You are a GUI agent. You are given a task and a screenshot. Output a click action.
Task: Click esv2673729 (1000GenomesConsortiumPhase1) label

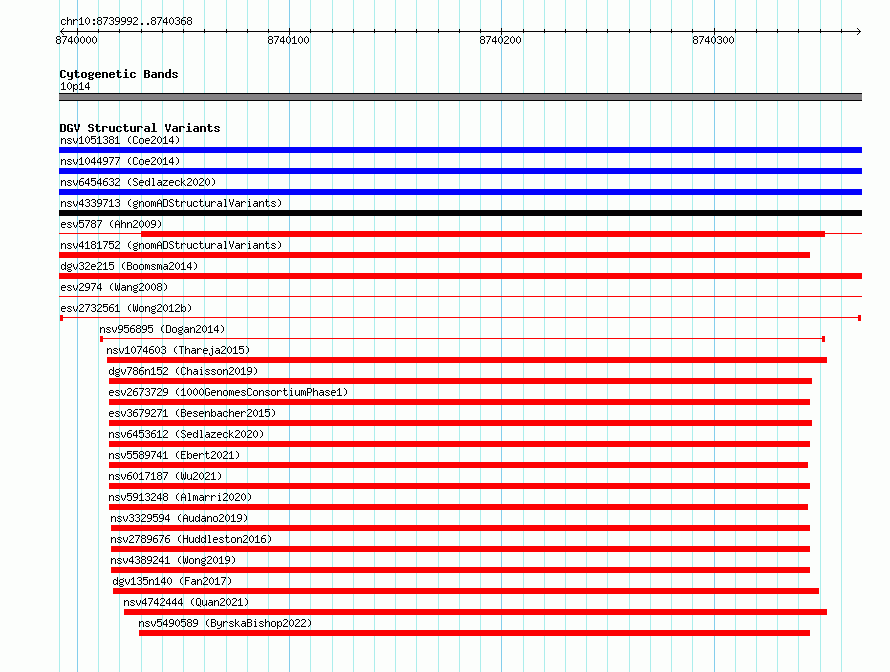228,392
